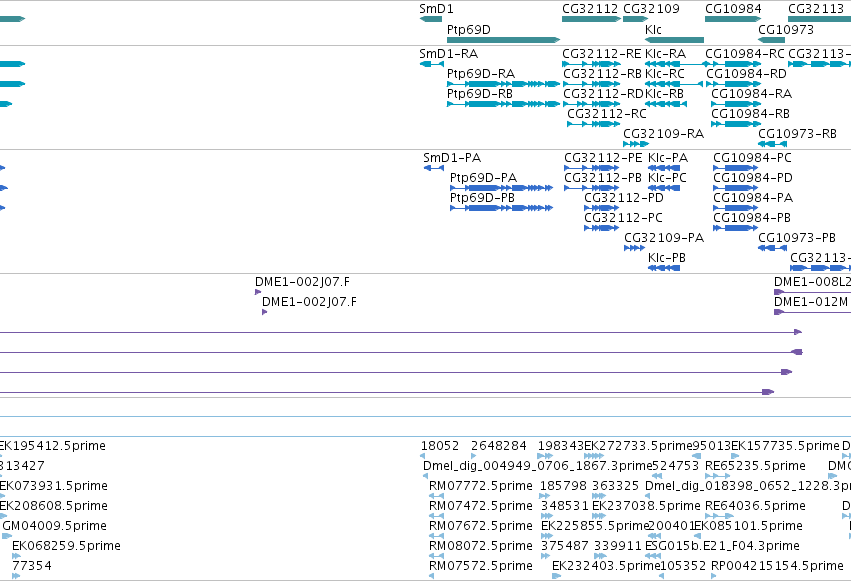
Task: Select the EK232403.5prime EST label
Action: pyautogui.click(x=606, y=566)
